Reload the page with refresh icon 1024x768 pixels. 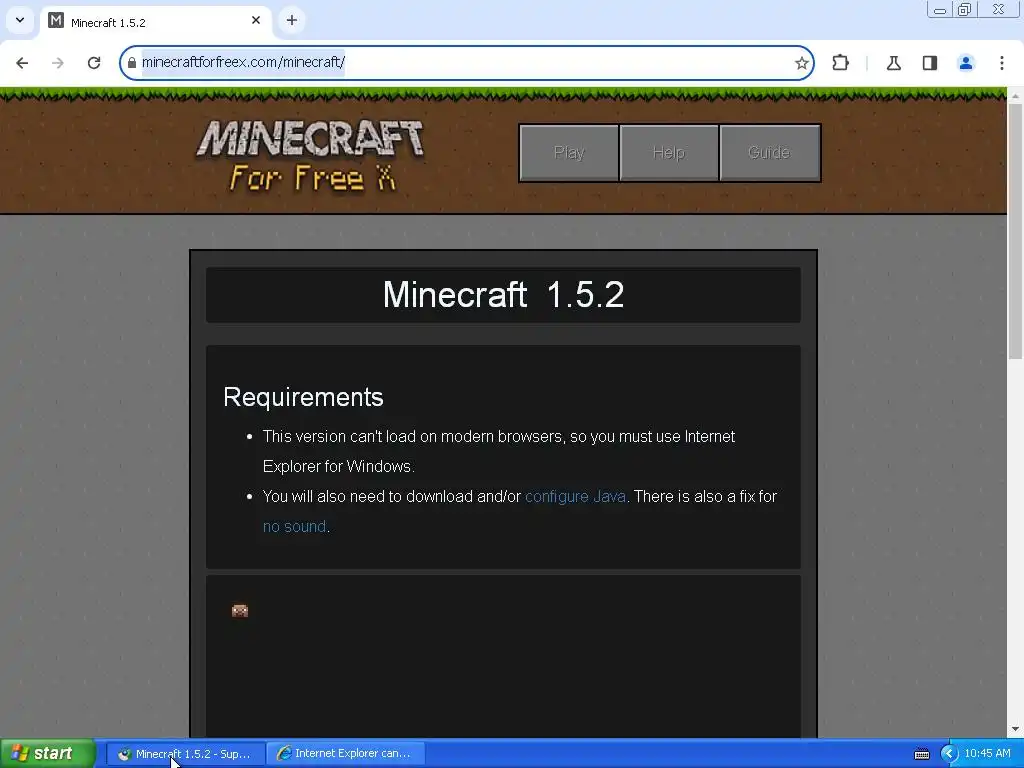point(94,63)
